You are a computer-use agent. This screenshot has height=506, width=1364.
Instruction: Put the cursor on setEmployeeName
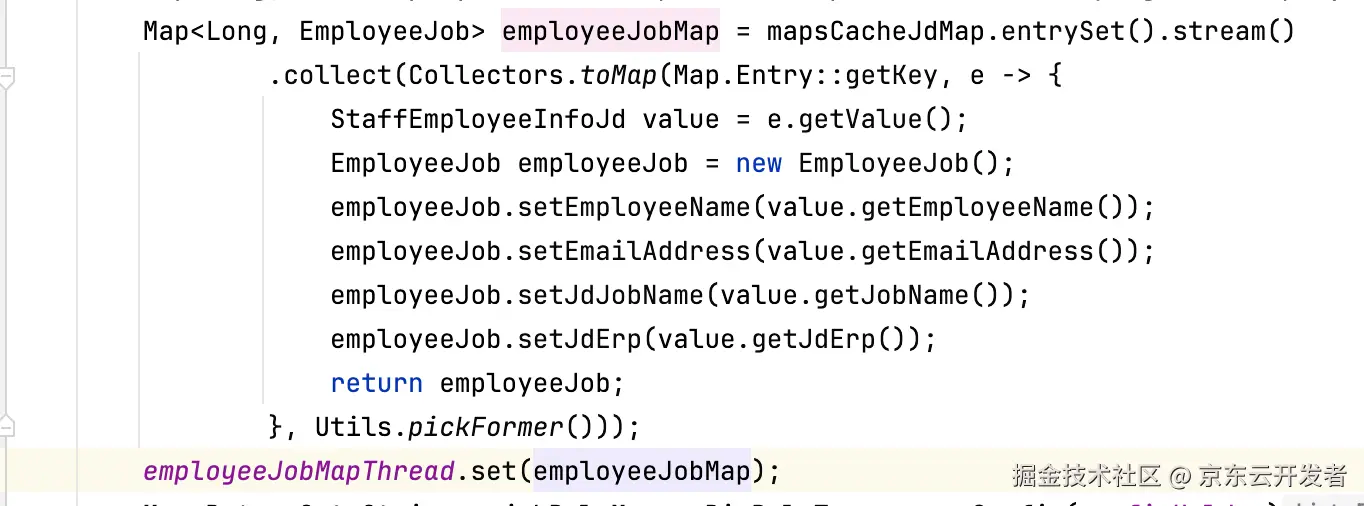pos(634,208)
